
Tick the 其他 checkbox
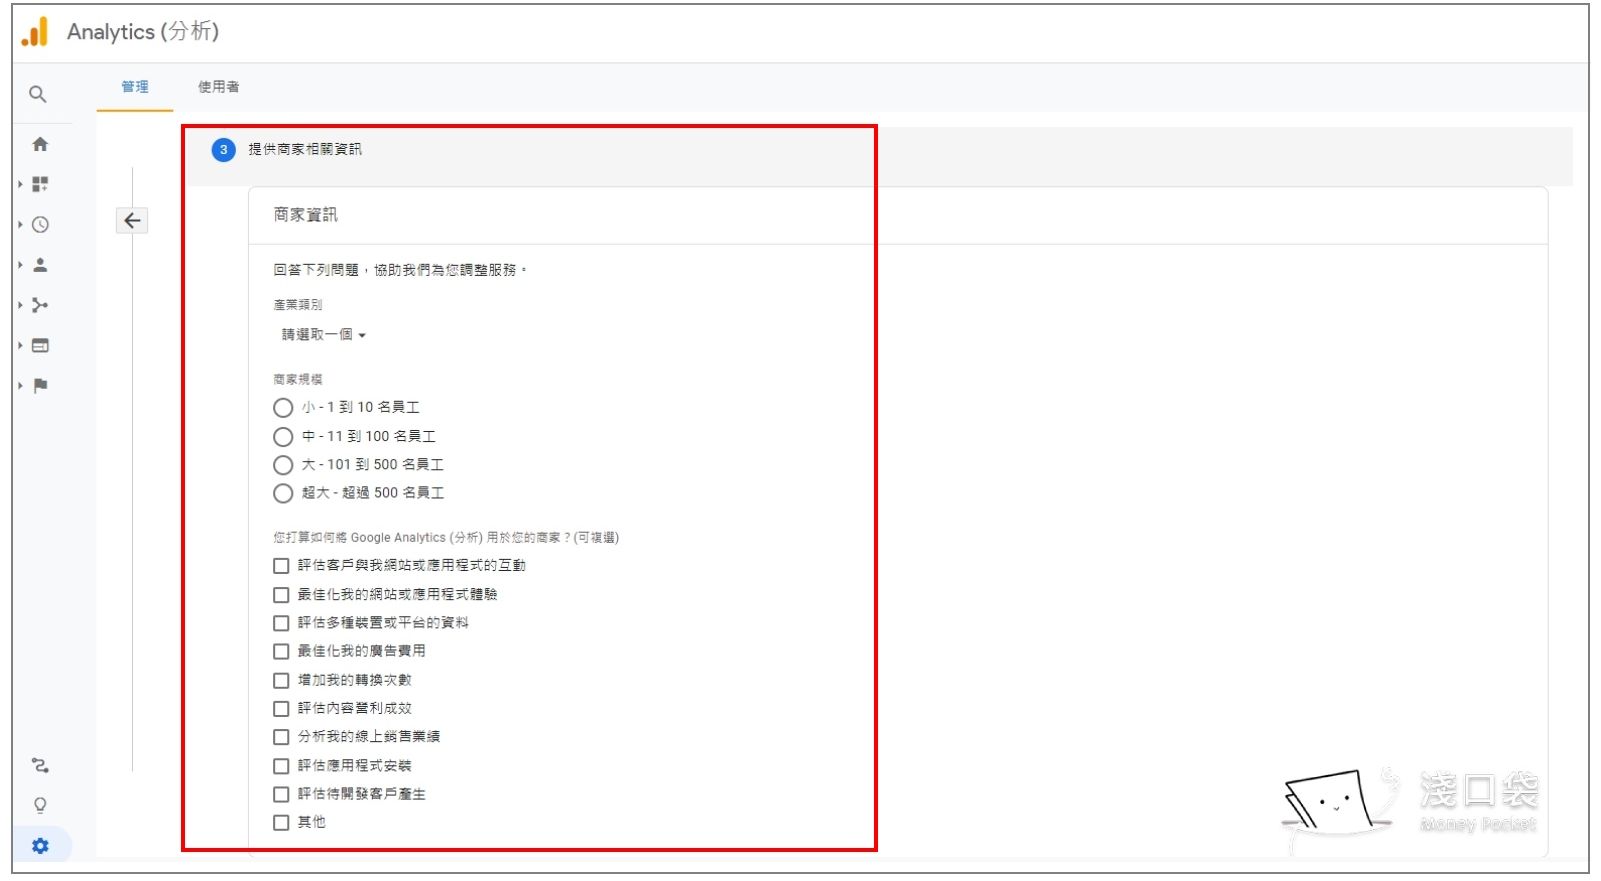point(281,822)
